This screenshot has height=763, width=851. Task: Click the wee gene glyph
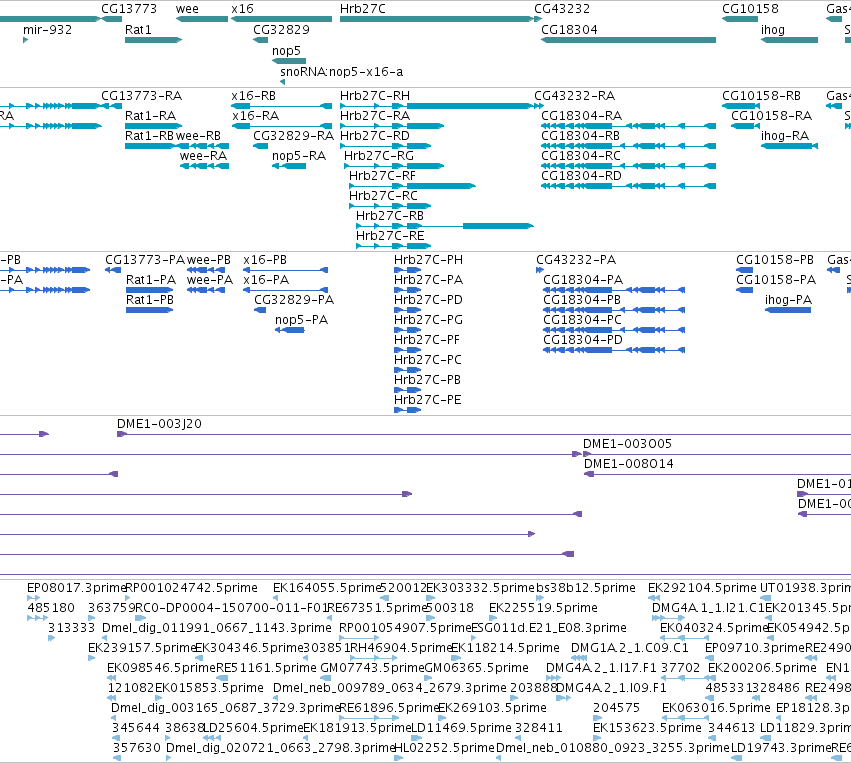202,19
